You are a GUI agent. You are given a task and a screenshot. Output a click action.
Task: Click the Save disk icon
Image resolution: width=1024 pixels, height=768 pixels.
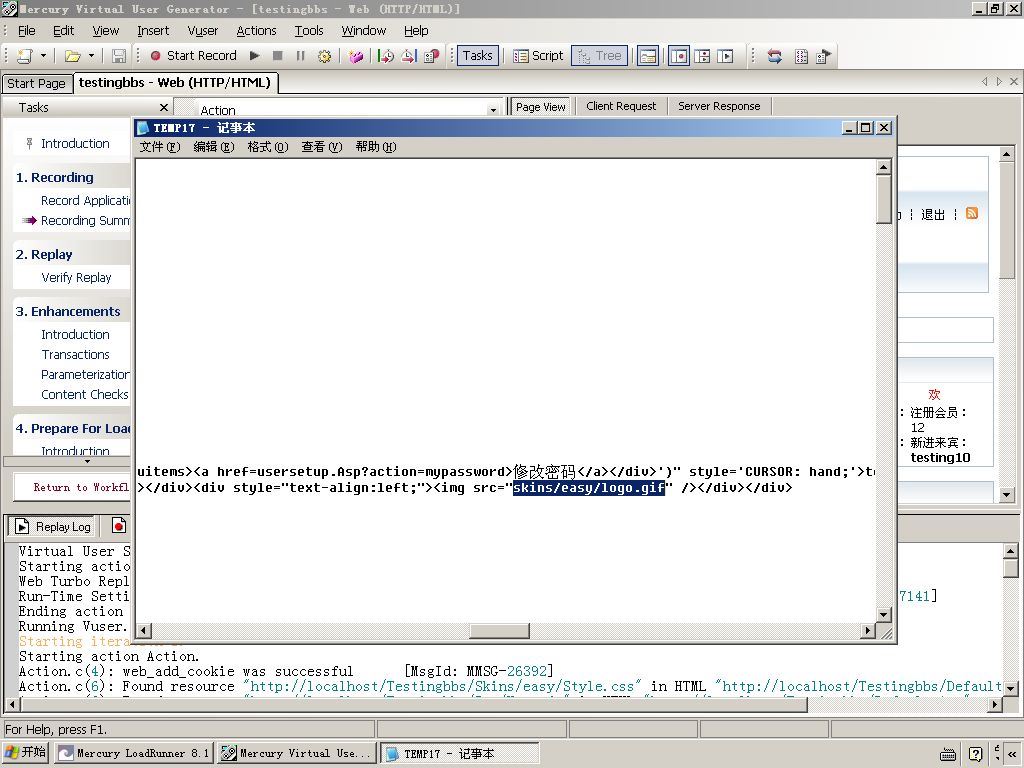coord(118,56)
